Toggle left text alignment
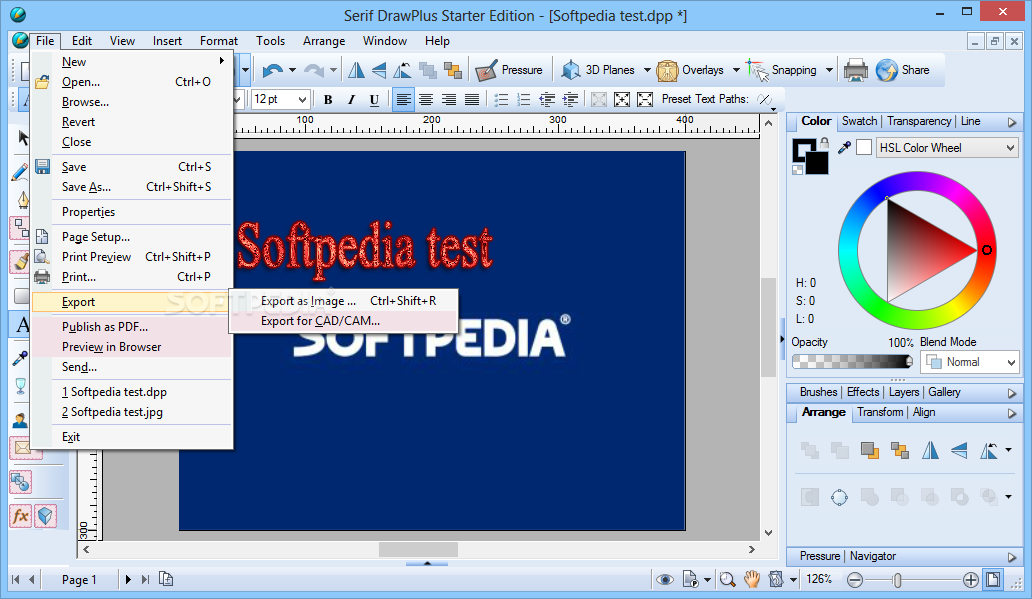This screenshot has height=599, width=1032. pos(403,99)
